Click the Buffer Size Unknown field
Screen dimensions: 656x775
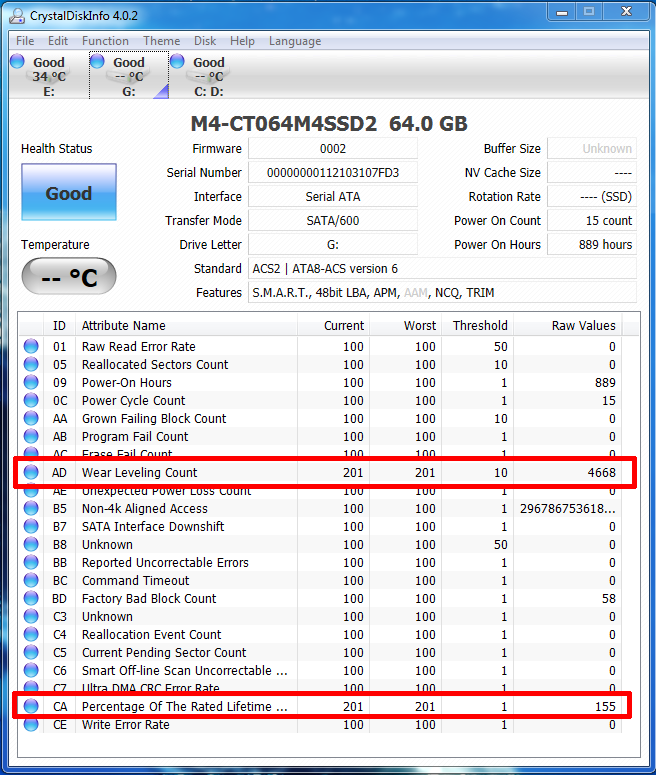[592, 149]
